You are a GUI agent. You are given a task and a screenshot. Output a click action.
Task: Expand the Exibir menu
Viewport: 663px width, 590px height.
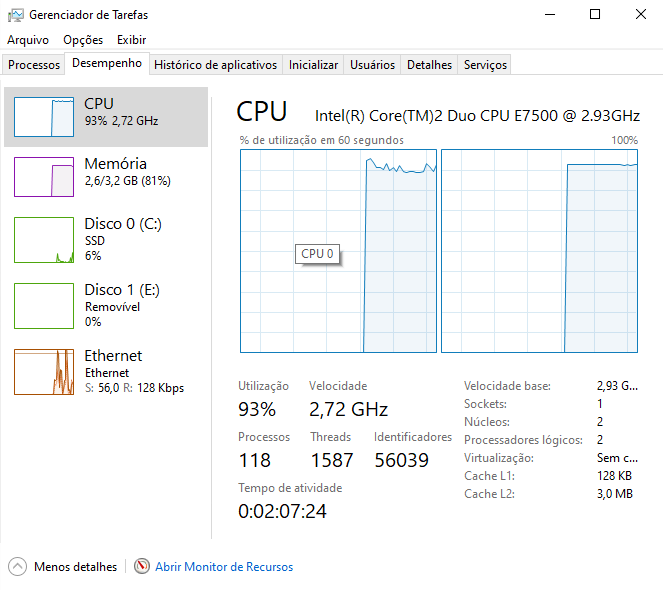tap(132, 40)
